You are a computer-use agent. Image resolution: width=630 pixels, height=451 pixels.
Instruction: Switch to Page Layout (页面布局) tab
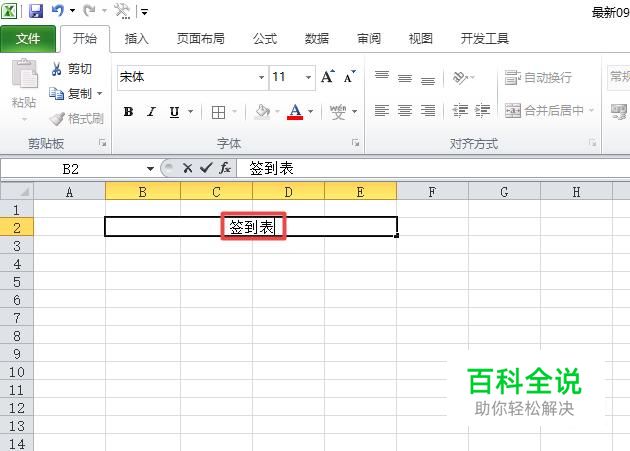pyautogui.click(x=200, y=39)
